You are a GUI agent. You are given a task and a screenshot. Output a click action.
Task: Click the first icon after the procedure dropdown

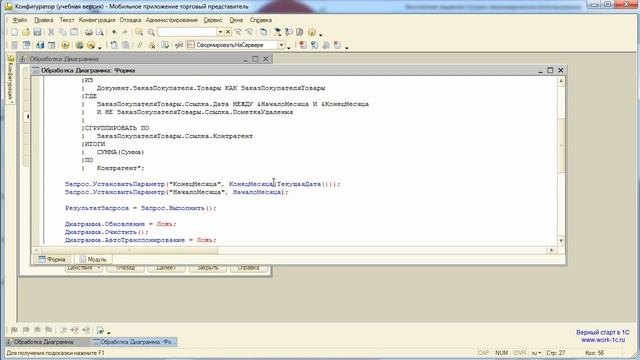(x=302, y=45)
